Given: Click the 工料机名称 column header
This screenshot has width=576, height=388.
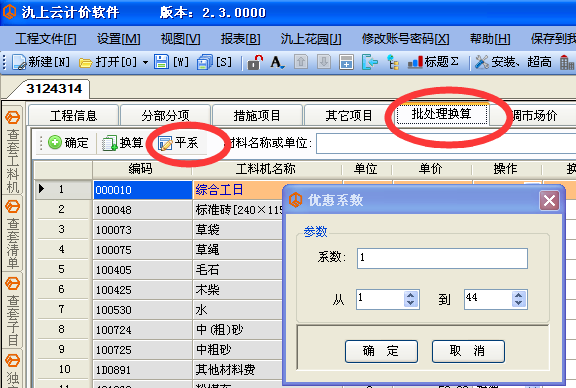Looking at the screenshot, I should (266, 169).
